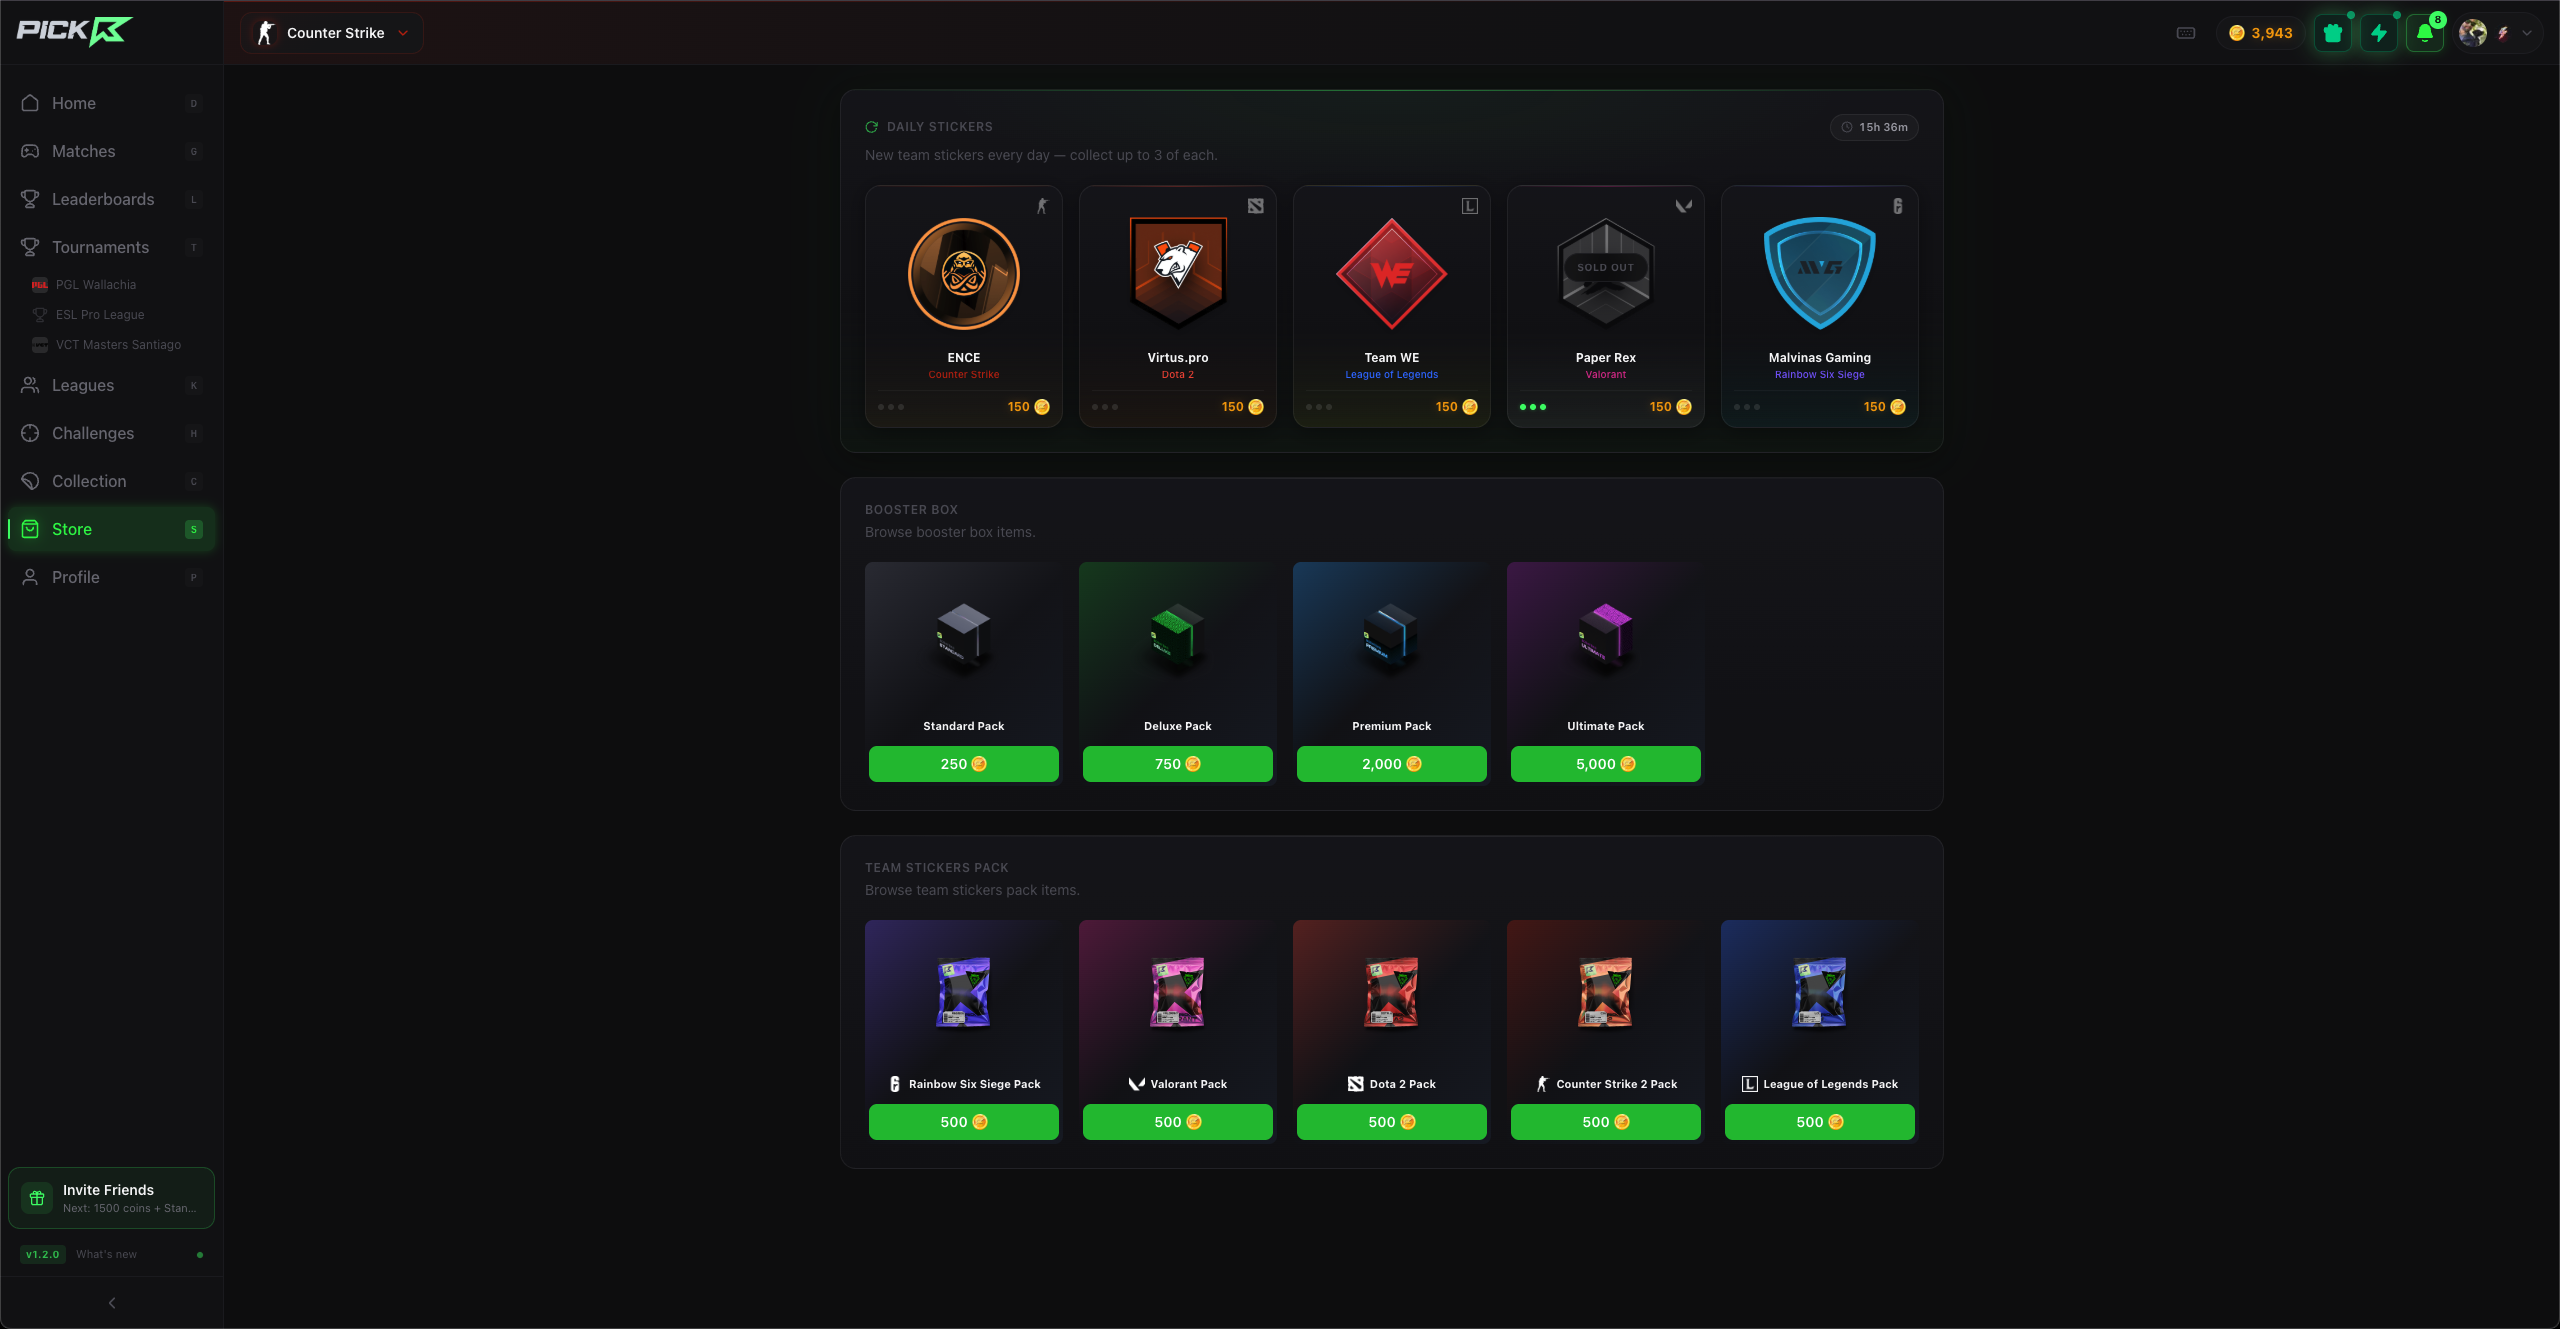Click the Daily Stickers refresh icon
The image size is (2560, 1329).
point(872,127)
